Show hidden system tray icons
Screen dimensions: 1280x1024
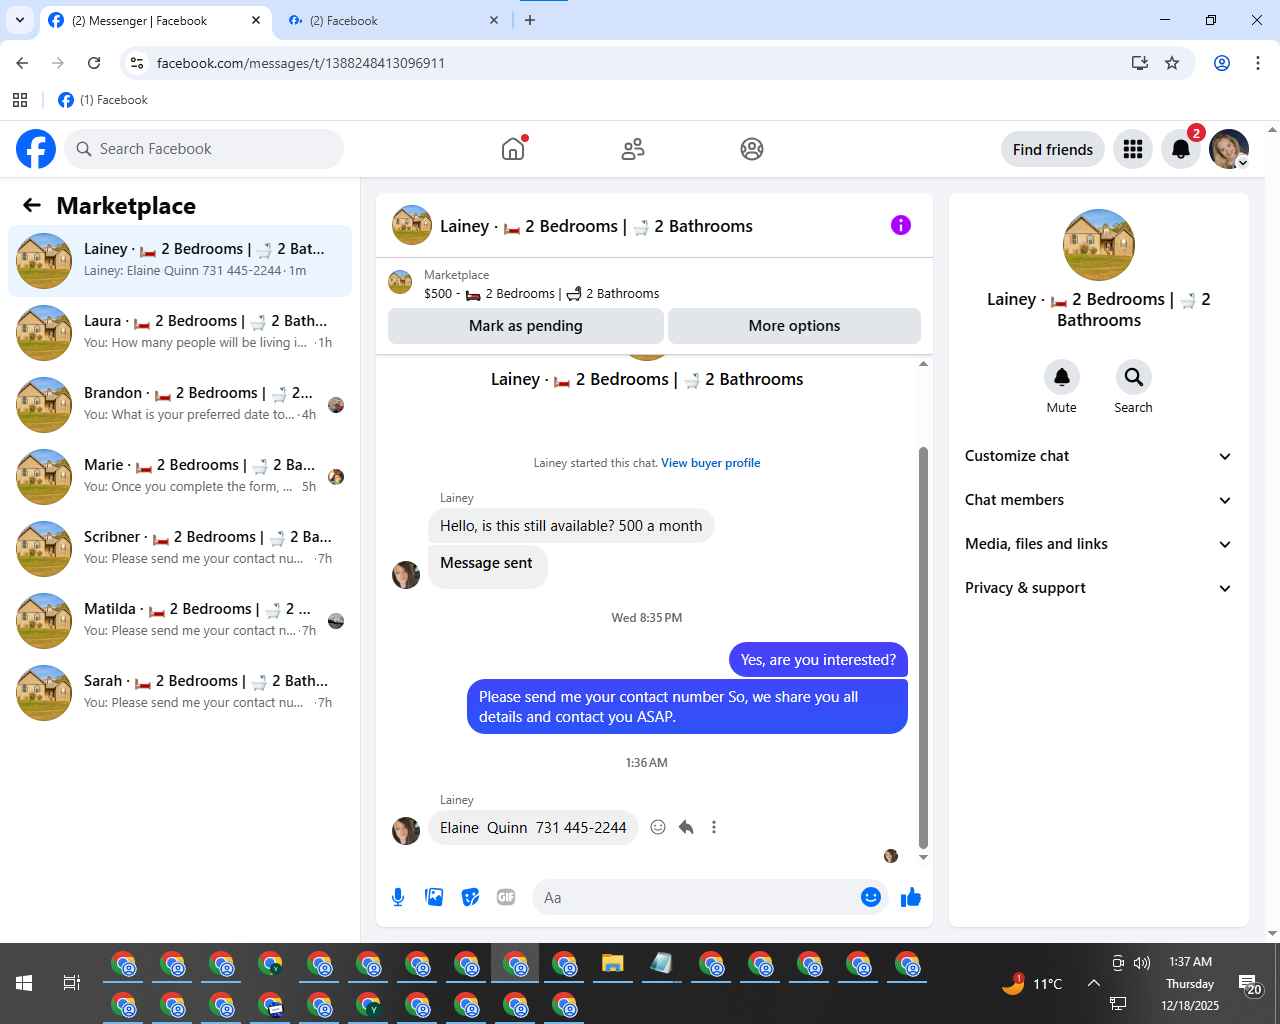tap(1094, 983)
